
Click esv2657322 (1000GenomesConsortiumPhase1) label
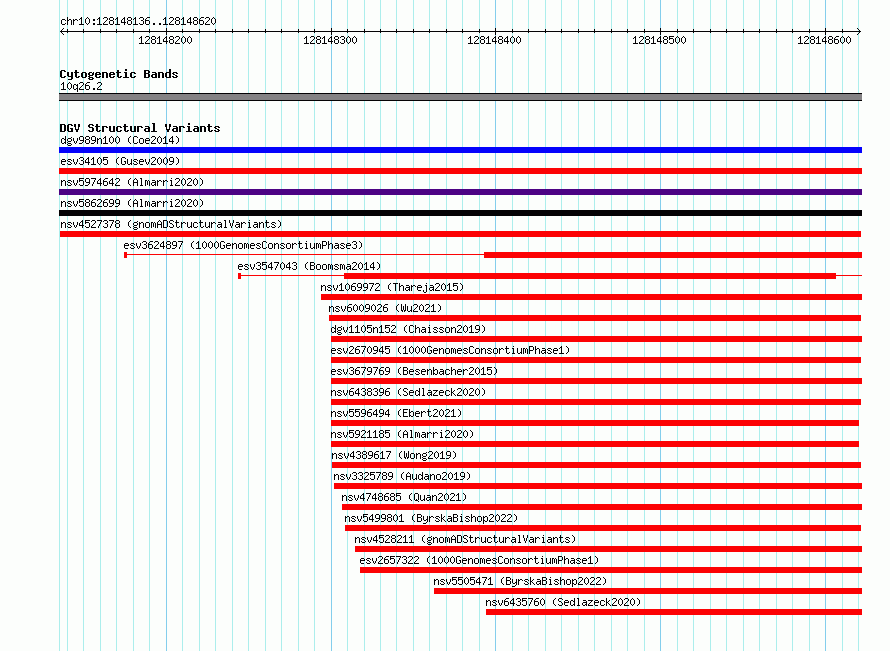[x=479, y=560]
